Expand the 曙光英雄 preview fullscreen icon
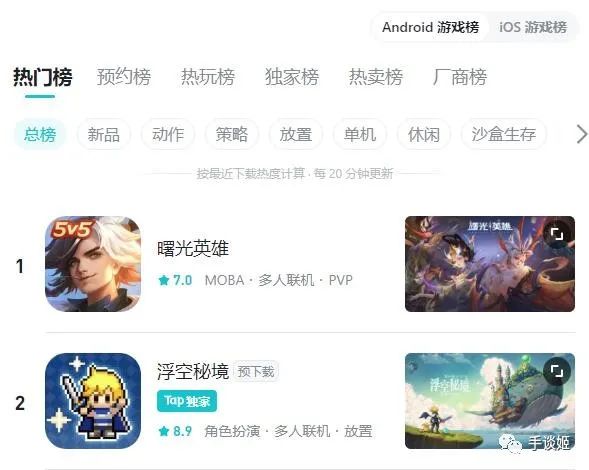Screen dimensions: 589x470 click(557, 234)
